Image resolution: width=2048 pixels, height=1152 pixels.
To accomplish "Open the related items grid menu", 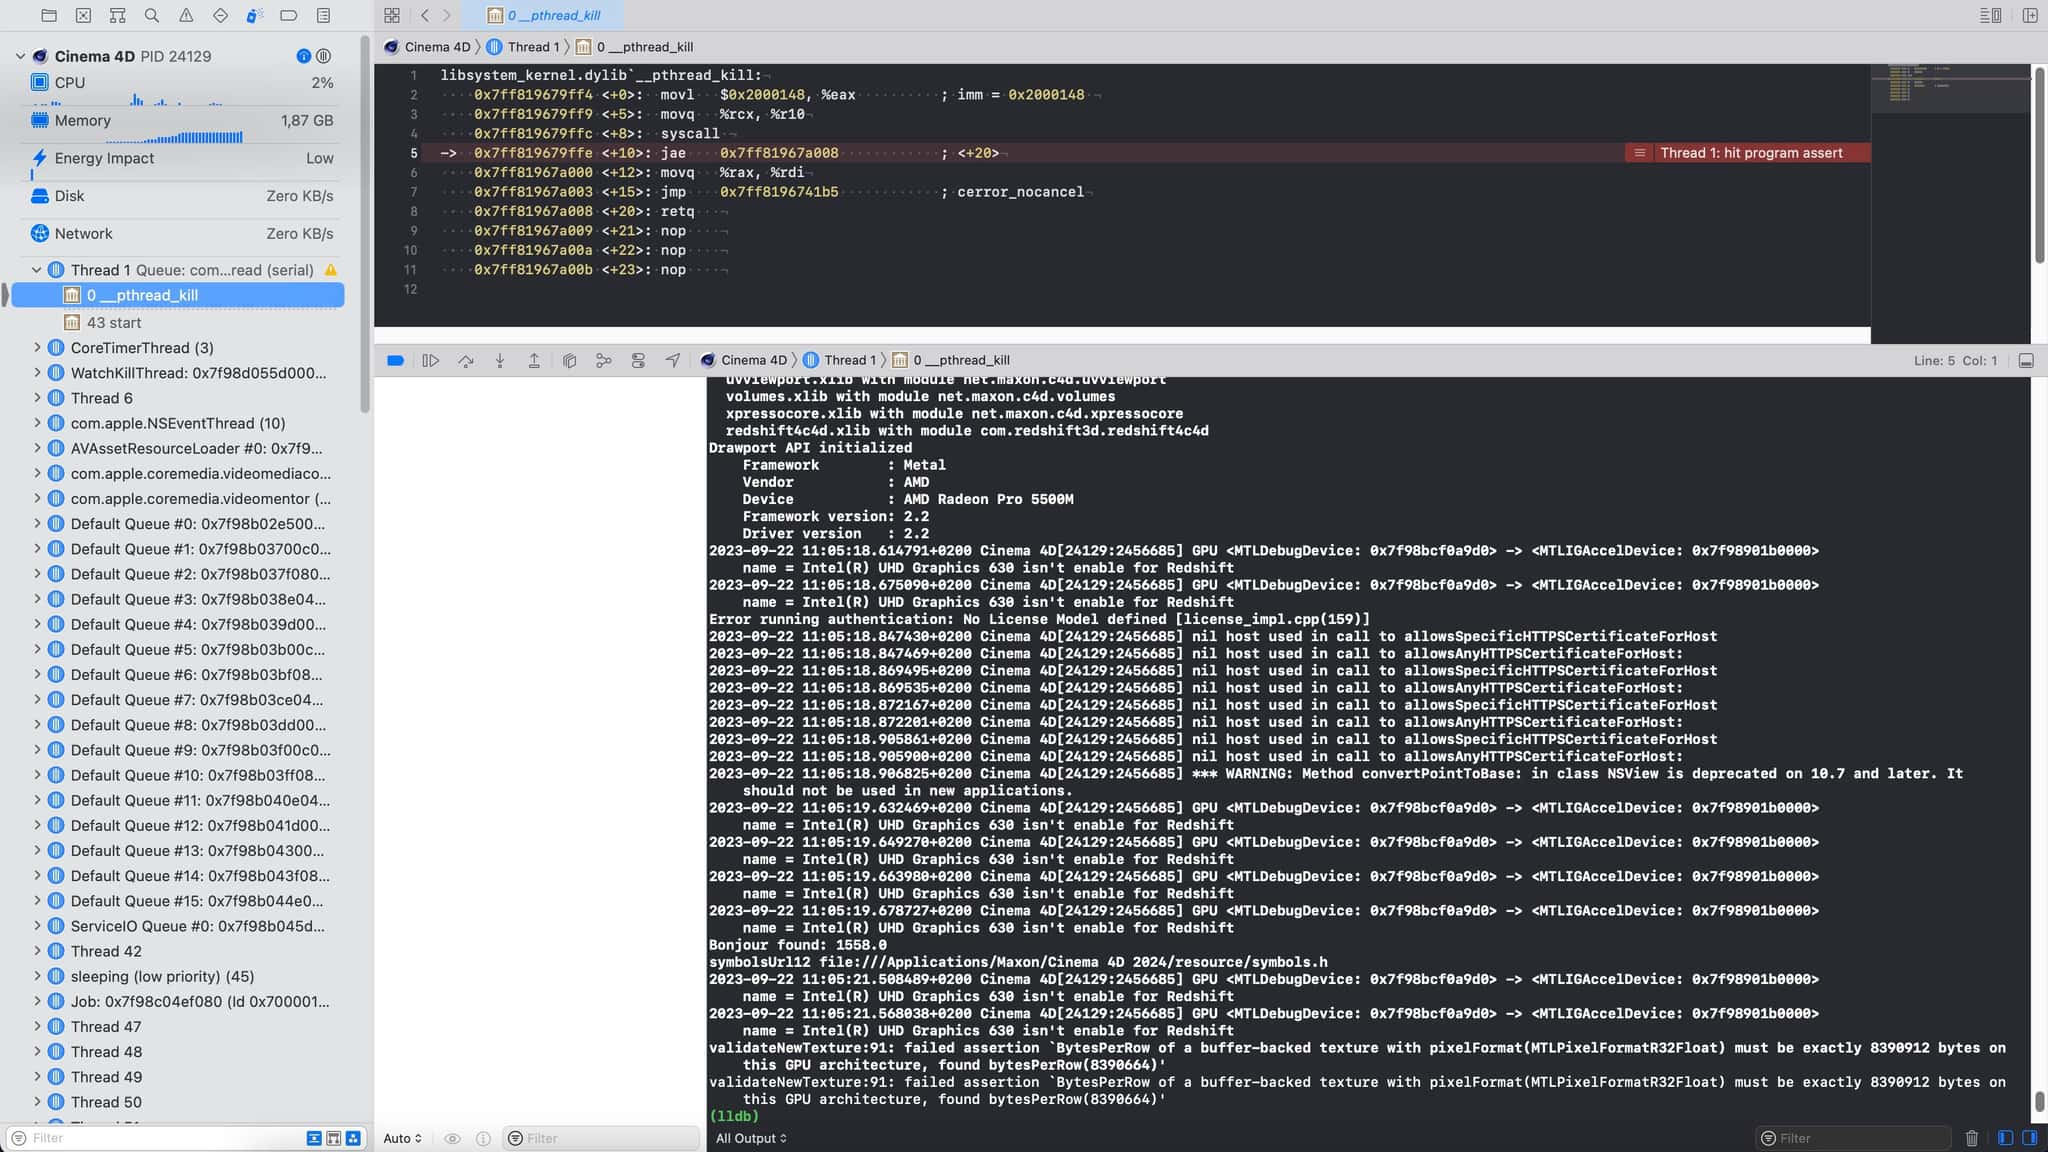I will pyautogui.click(x=392, y=15).
